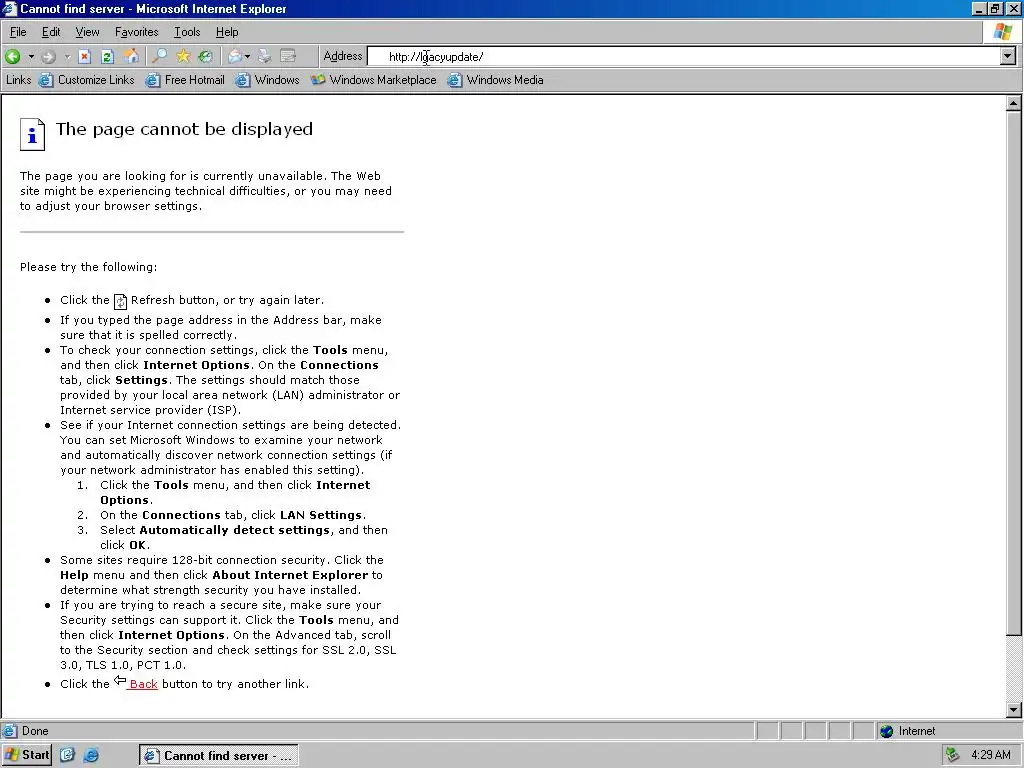This screenshot has height=768, width=1024.
Task: Go to the Home page icon
Action: [131, 56]
